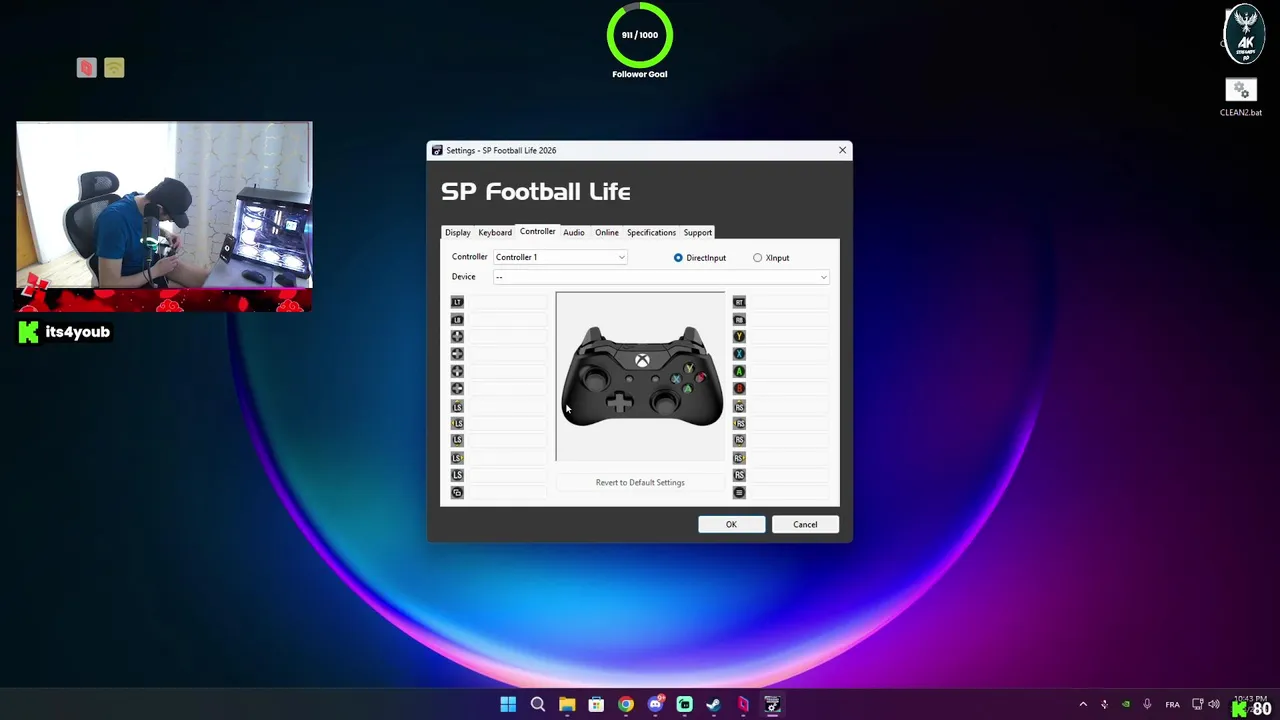Select the red B button mapping icon
The width and height of the screenshot is (1280, 720).
739,388
